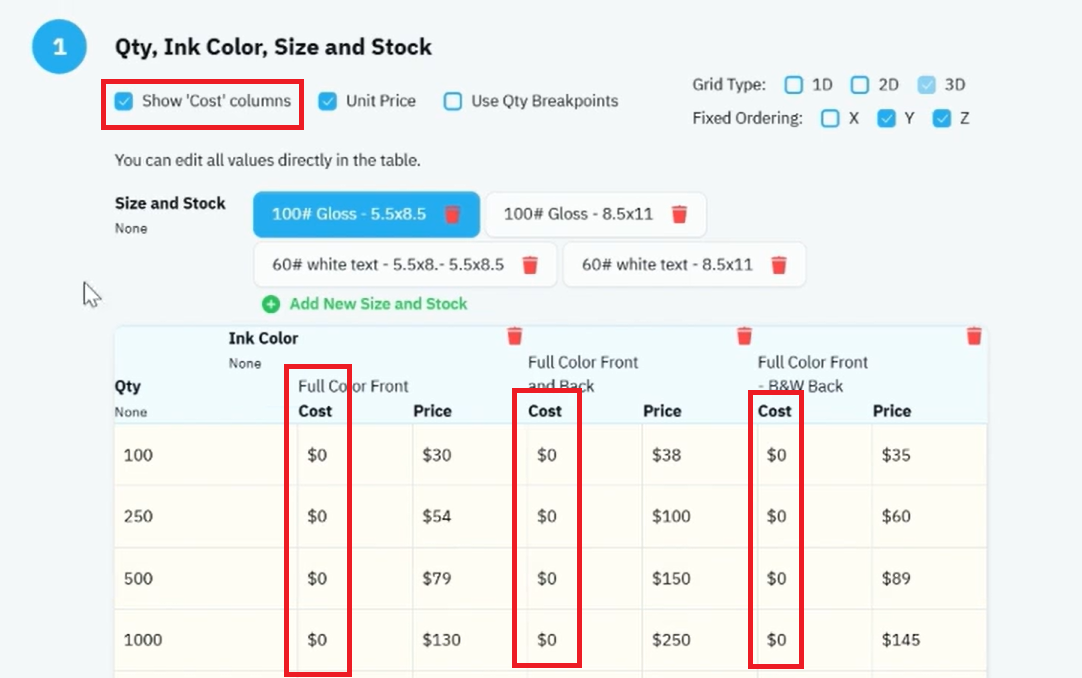Click the green plus add icon
Viewport: 1082px width, 678px height.
tap(271, 304)
